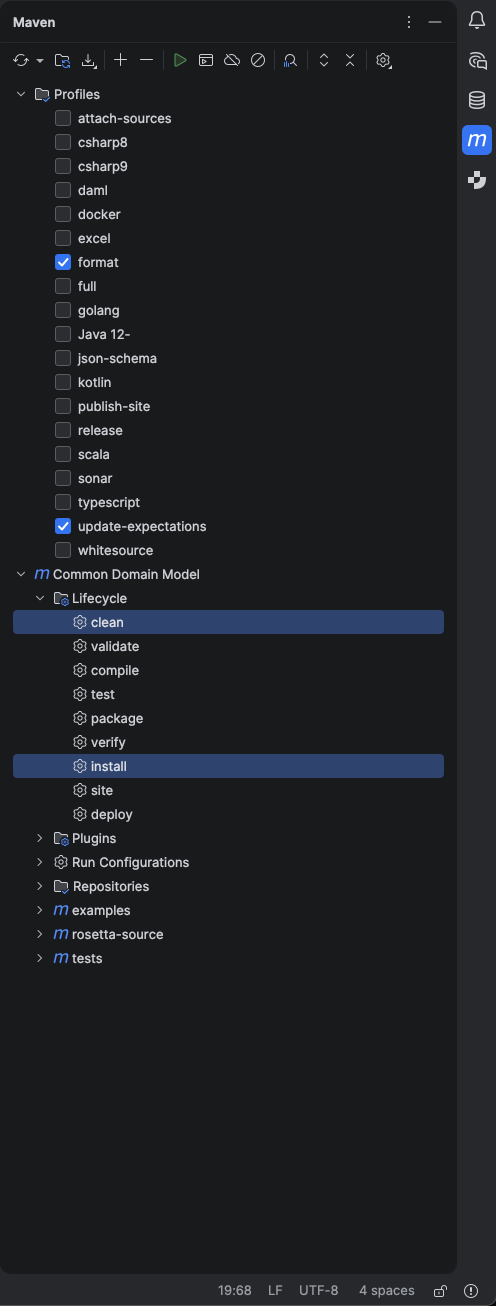Screen dimensions: 496x1306
Task: Enable the whitesource profile checkbox
Action: pos(63,550)
